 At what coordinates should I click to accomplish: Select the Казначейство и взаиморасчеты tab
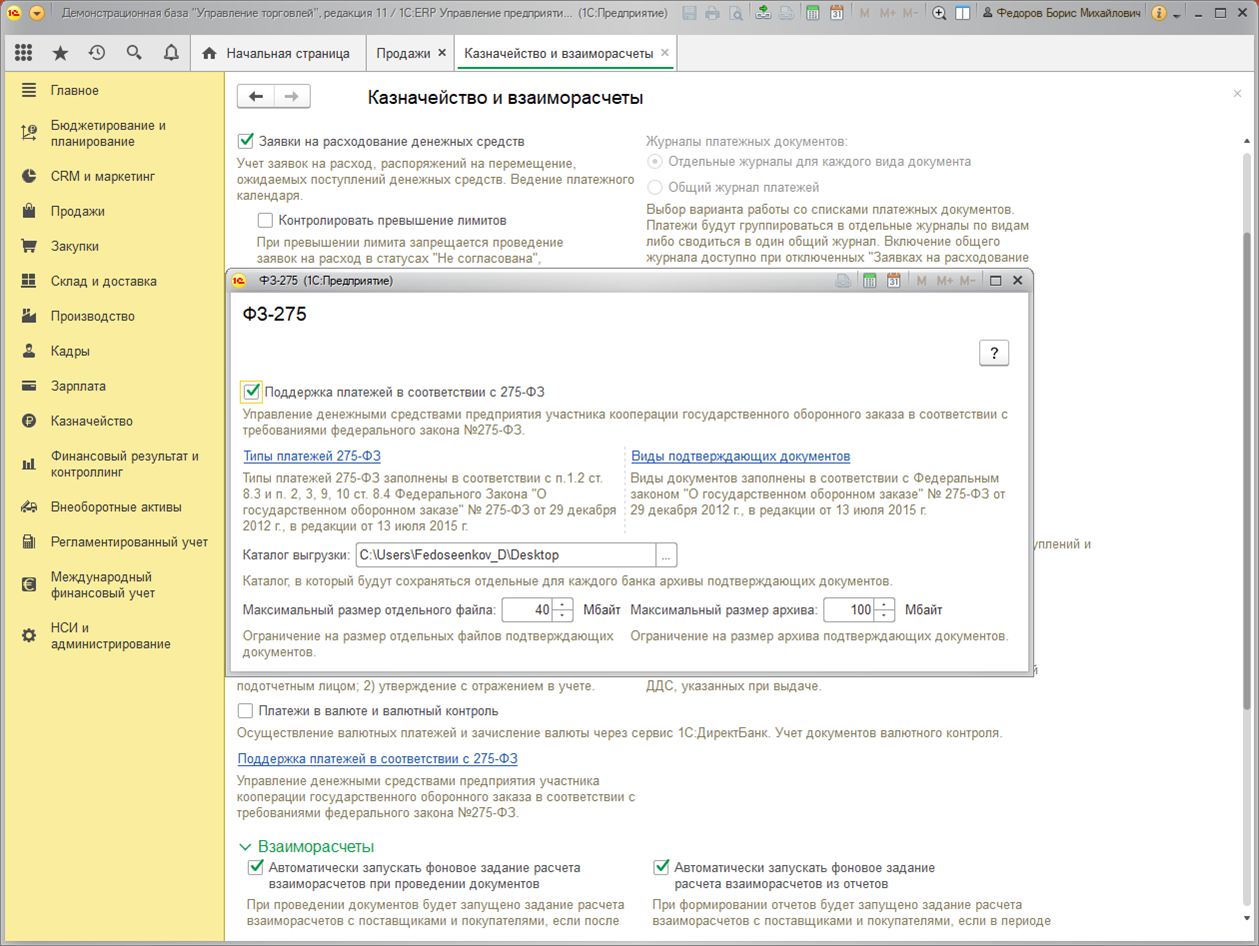click(x=559, y=53)
